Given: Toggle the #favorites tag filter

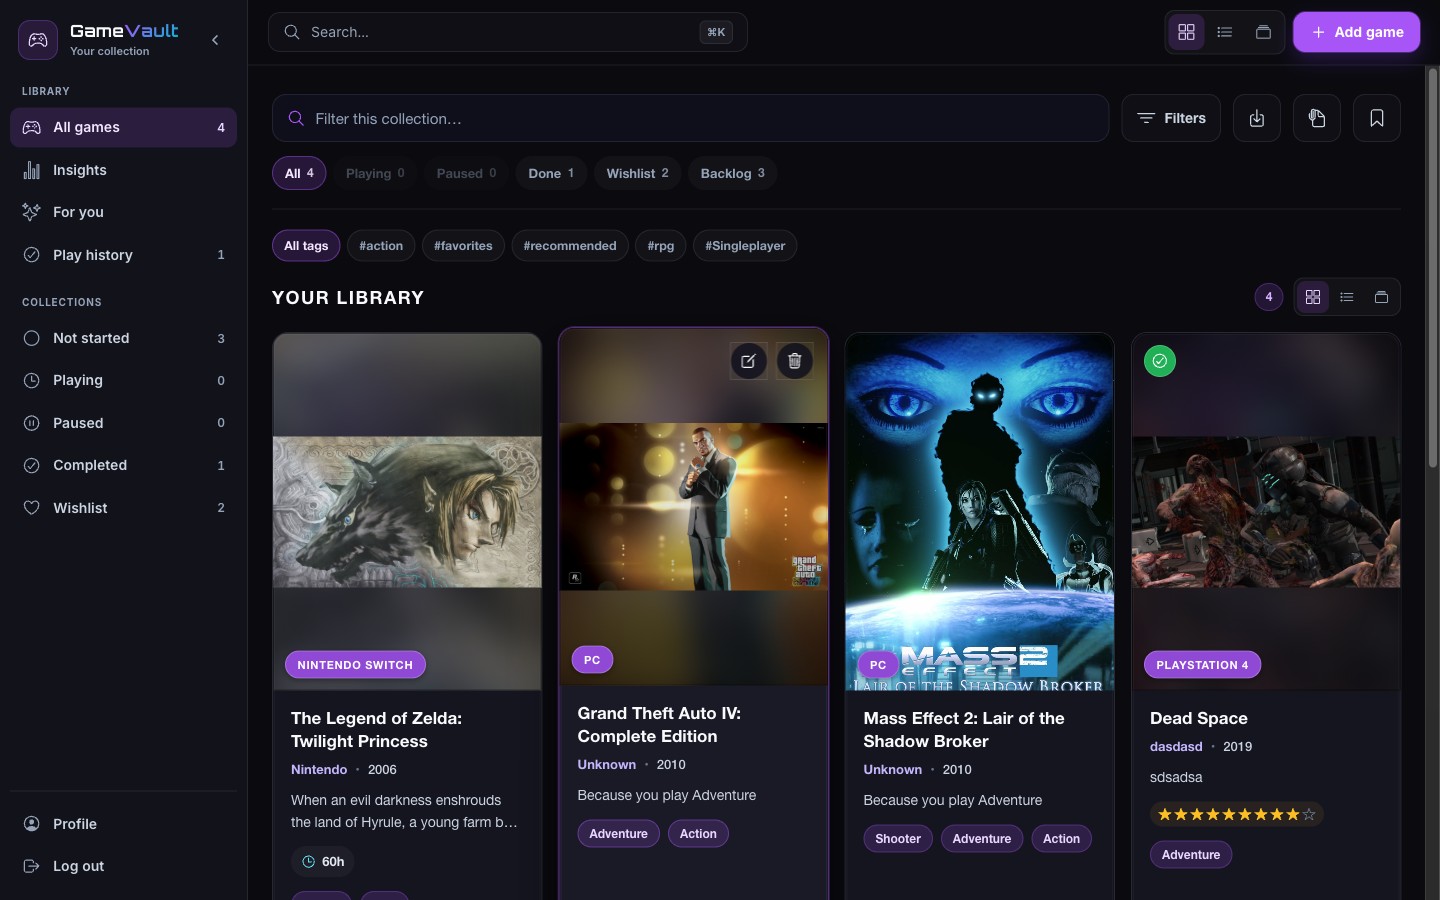Looking at the screenshot, I should coord(463,246).
